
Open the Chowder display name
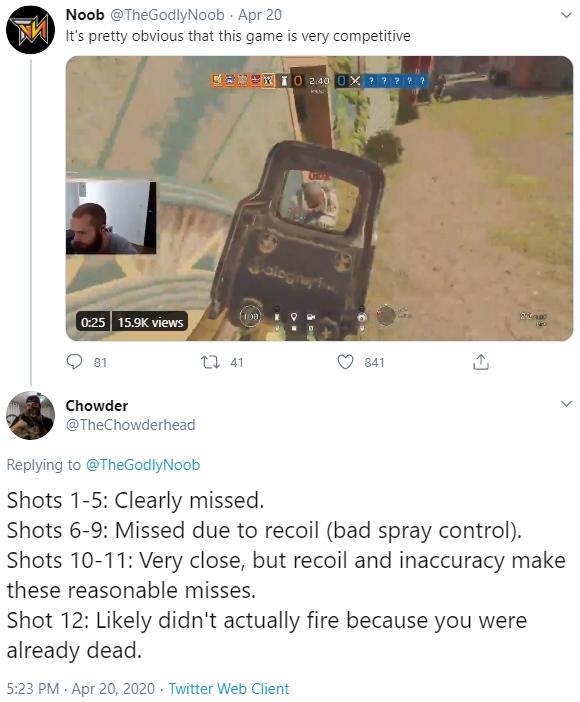(97, 406)
